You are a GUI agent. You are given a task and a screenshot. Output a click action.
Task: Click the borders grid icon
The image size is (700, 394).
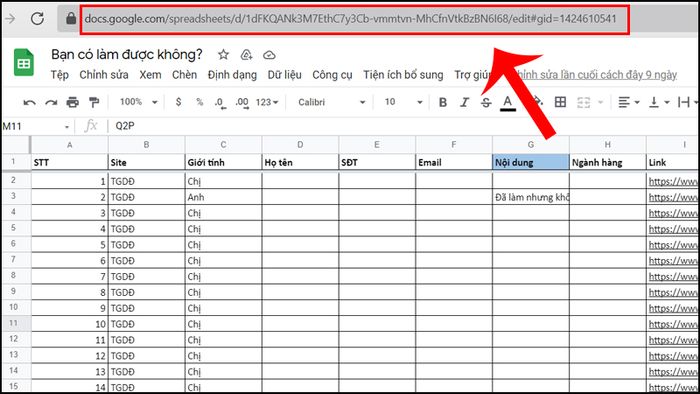click(x=560, y=102)
